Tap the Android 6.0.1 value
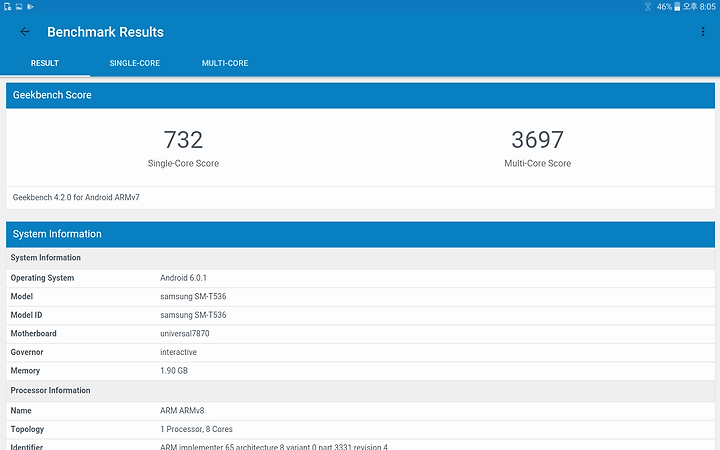720x450 pixels. click(x=183, y=278)
